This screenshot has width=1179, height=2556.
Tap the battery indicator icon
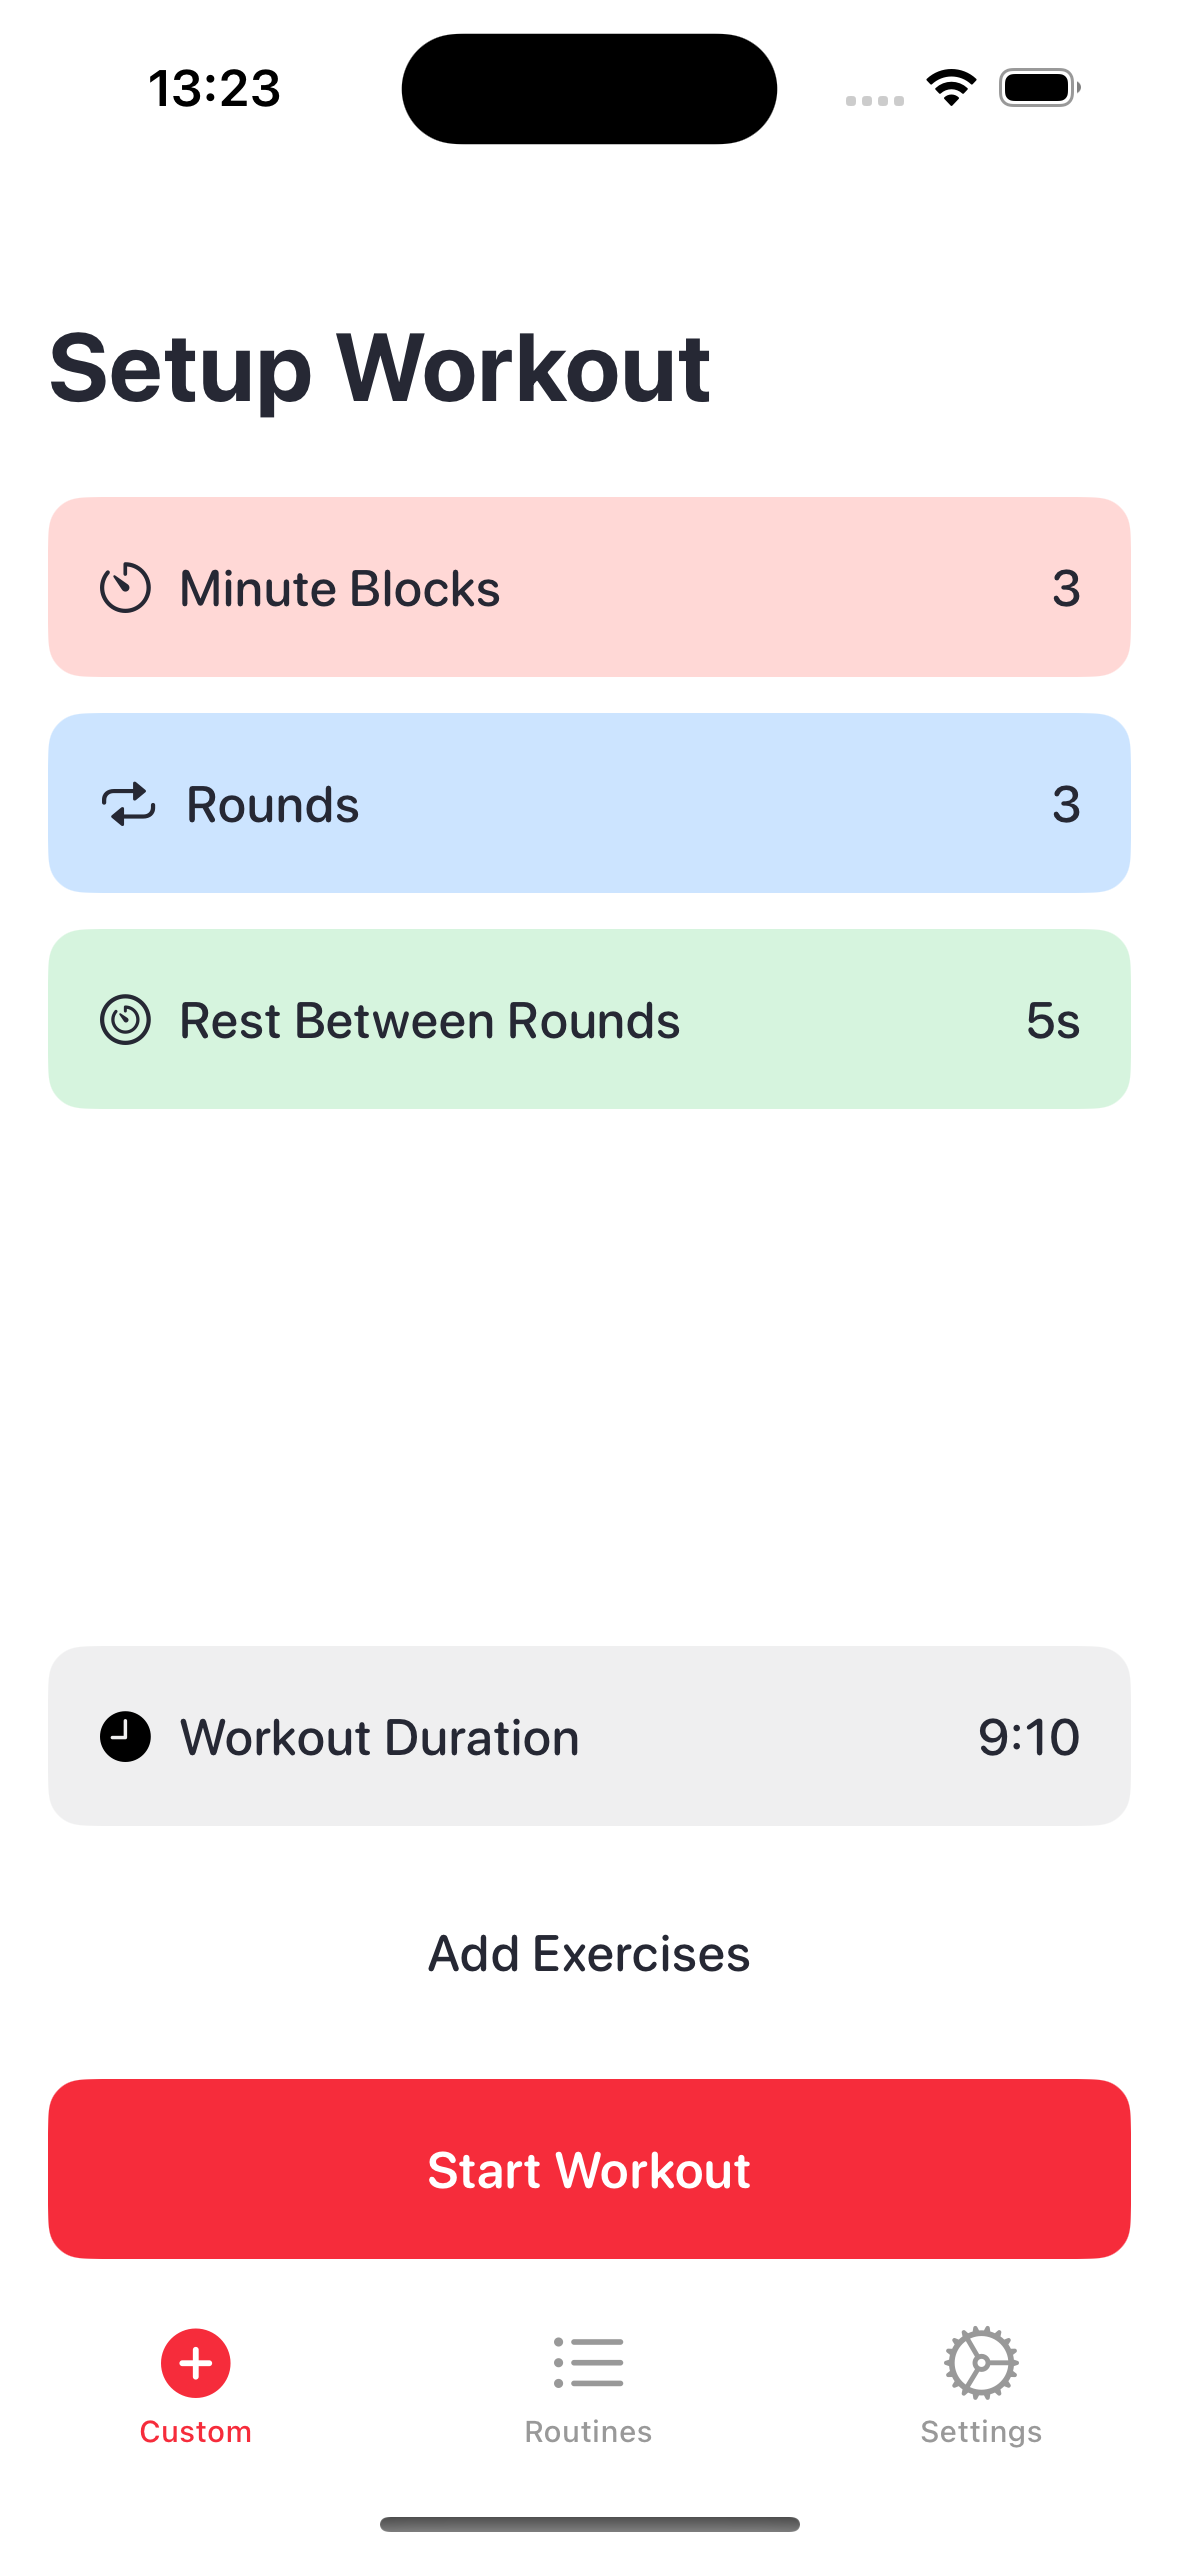[x=1039, y=88]
